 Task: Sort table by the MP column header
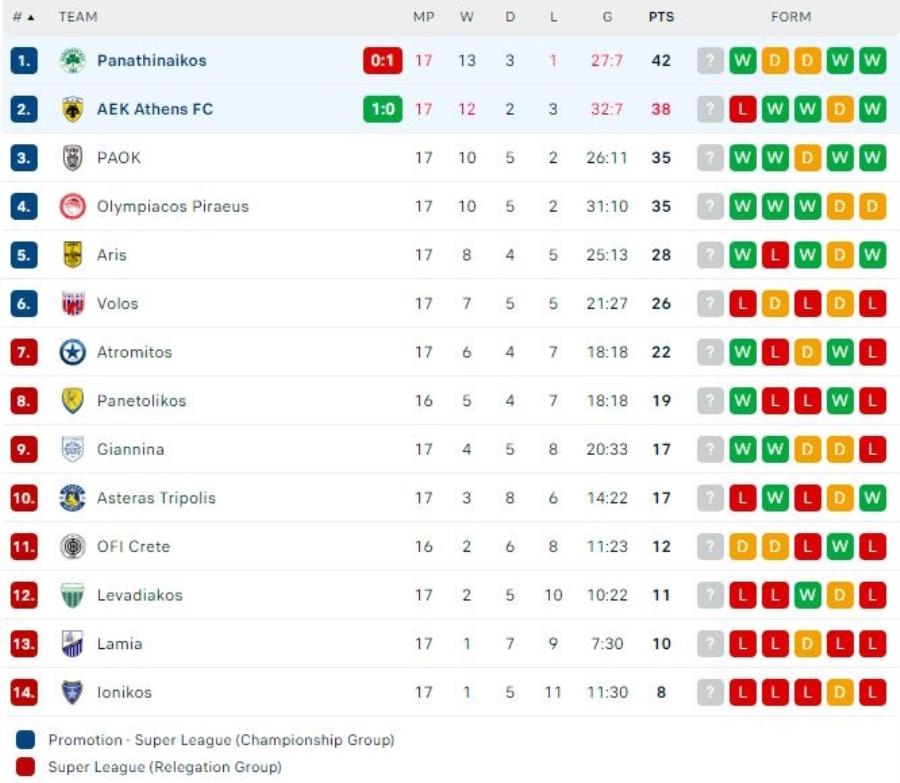point(424,17)
